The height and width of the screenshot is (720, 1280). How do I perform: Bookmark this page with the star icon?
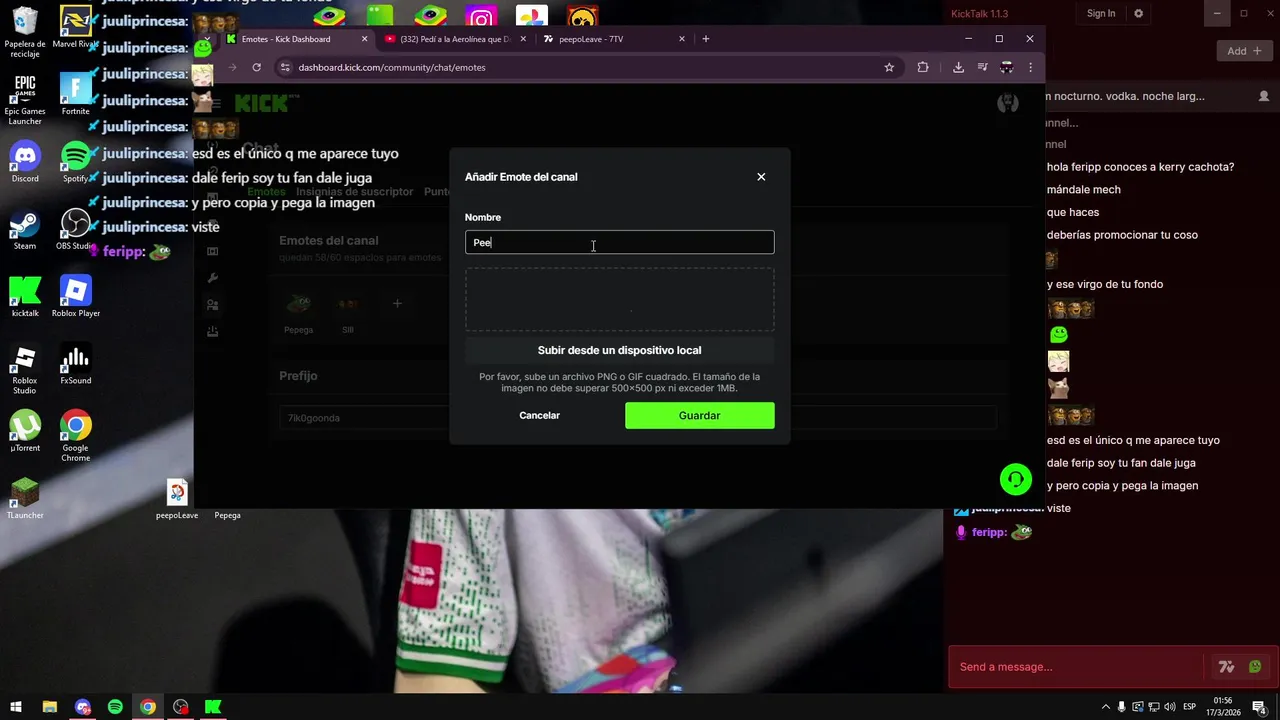pos(889,67)
